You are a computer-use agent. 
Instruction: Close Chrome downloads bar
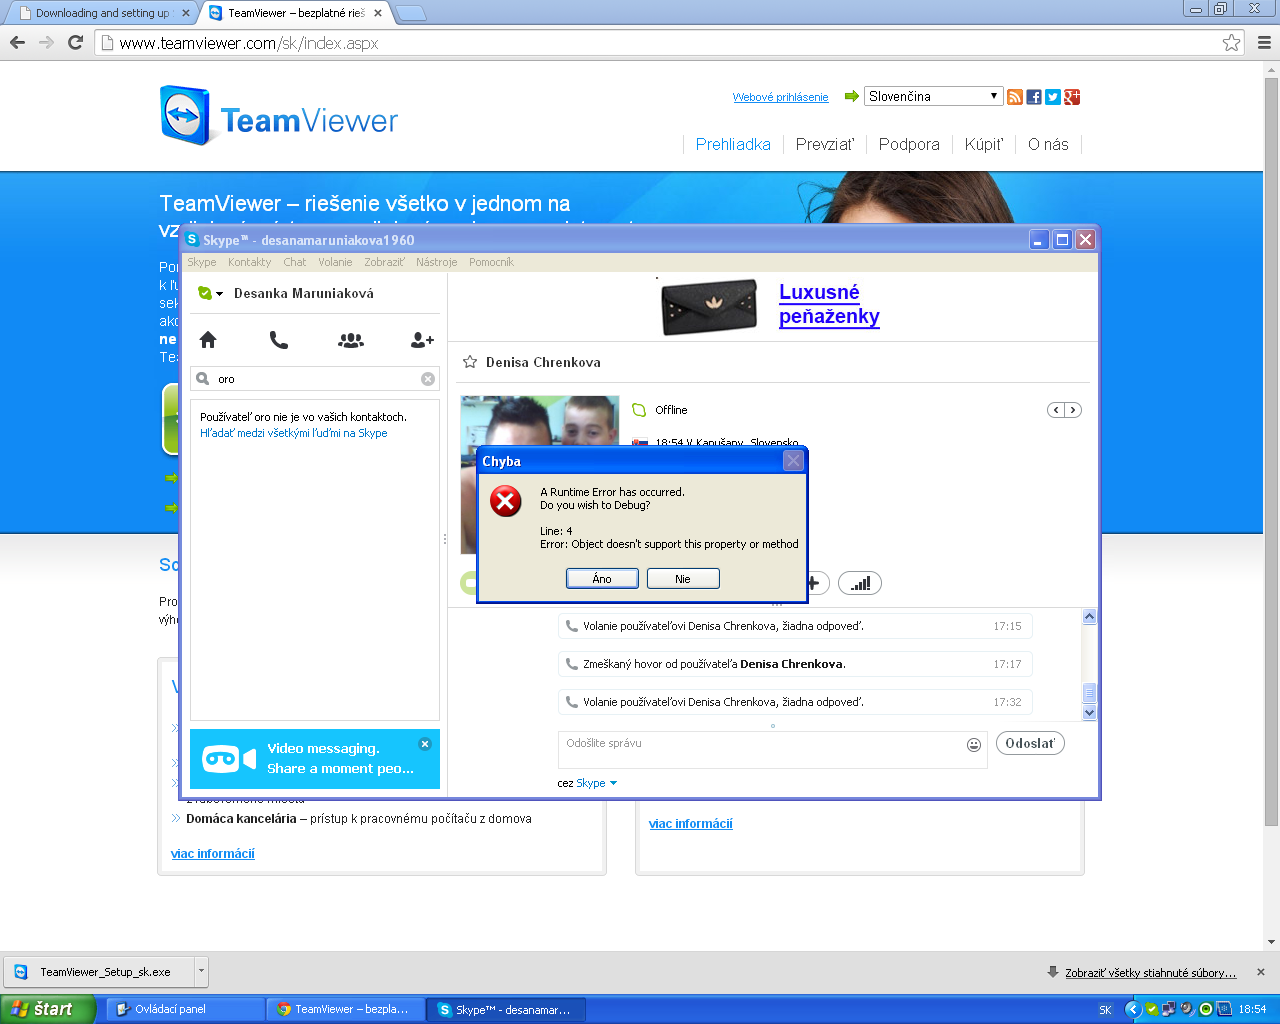[1261, 972]
